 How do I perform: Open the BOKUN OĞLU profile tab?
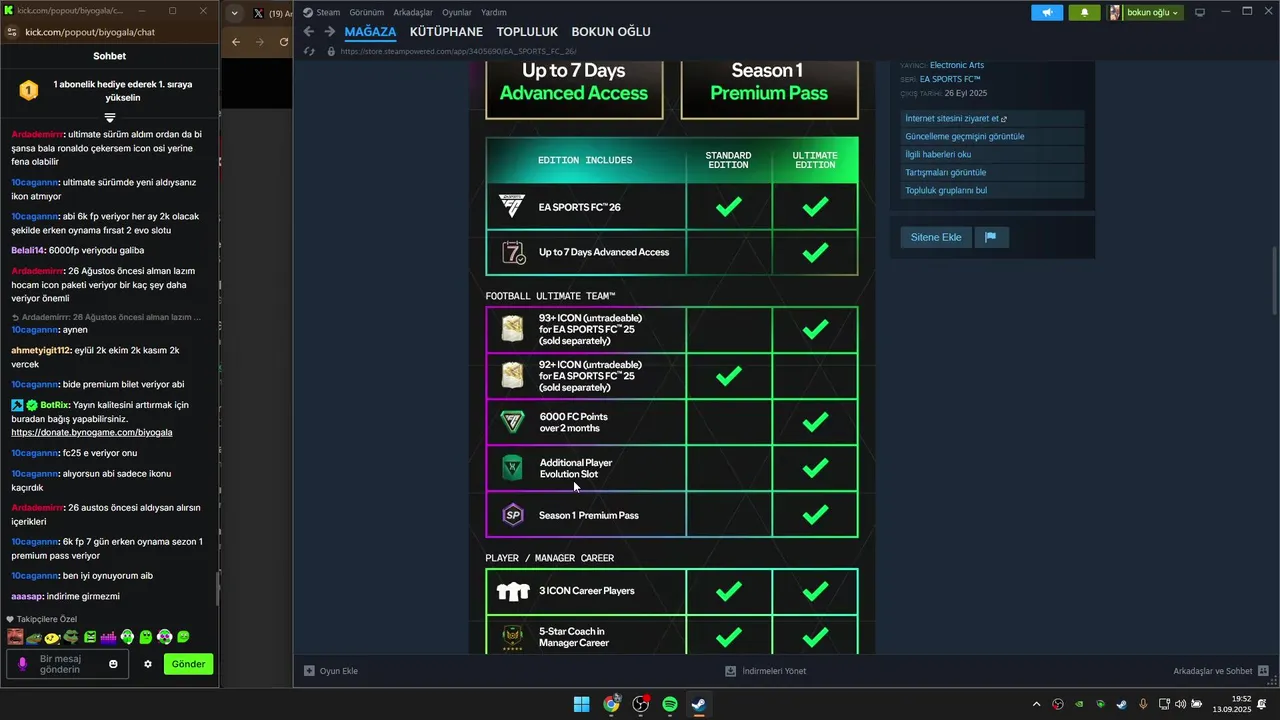click(611, 32)
